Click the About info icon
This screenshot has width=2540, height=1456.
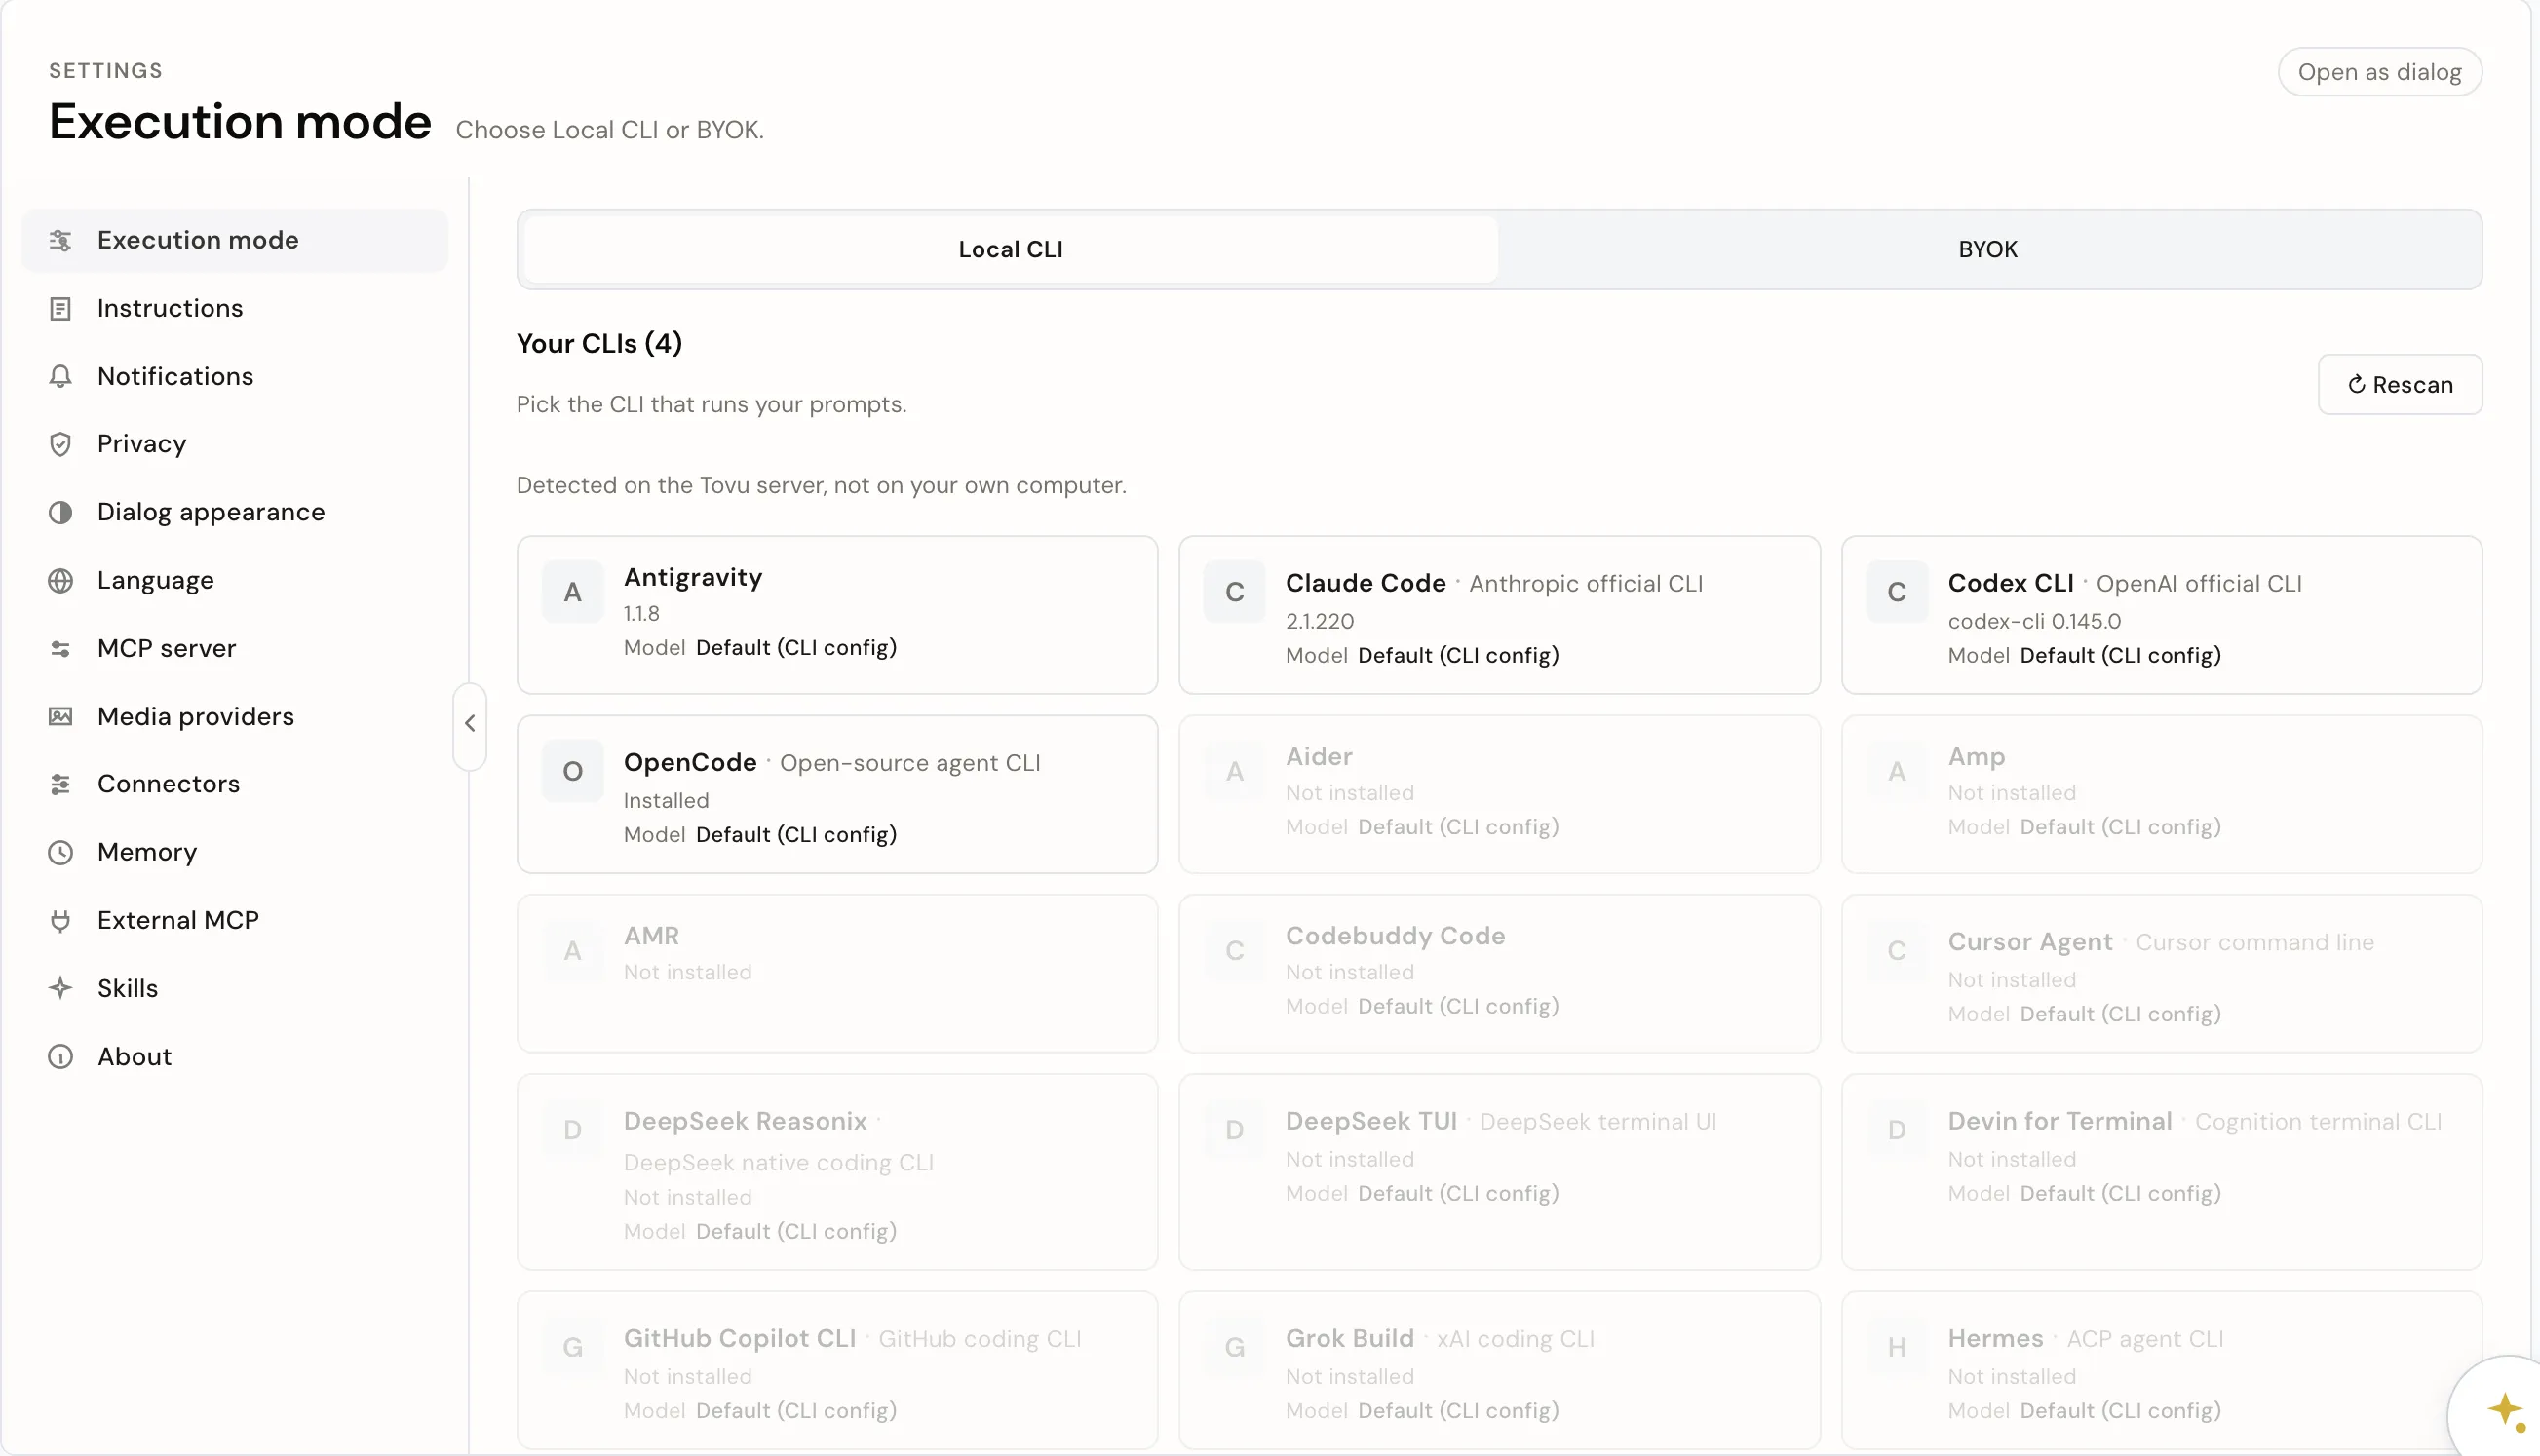point(60,1056)
